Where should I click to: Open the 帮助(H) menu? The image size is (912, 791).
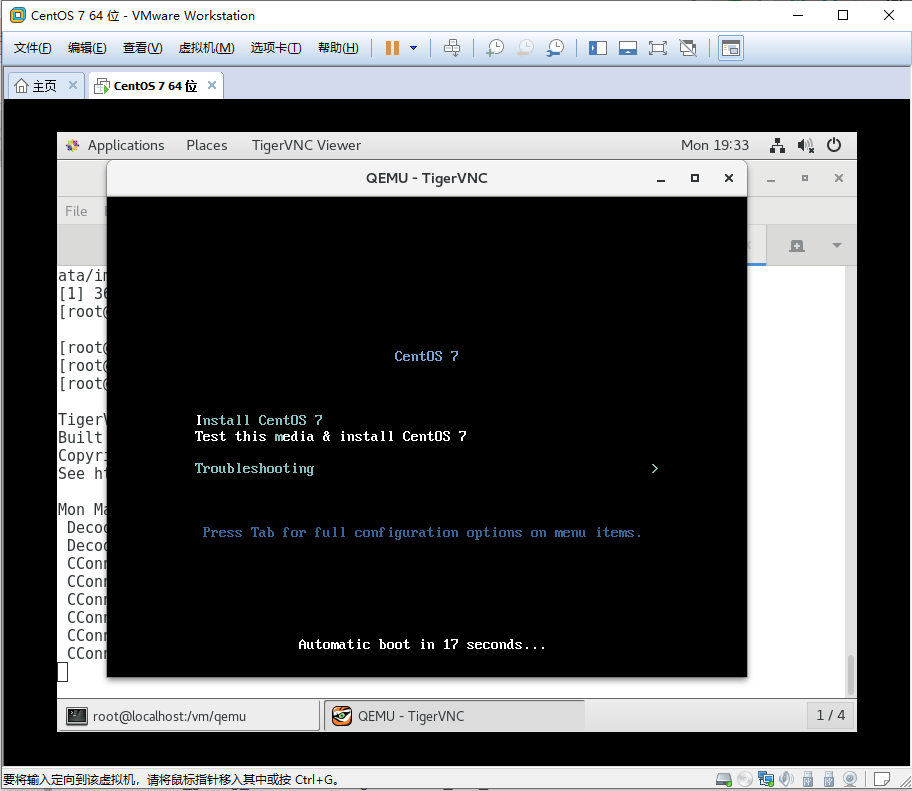point(338,48)
